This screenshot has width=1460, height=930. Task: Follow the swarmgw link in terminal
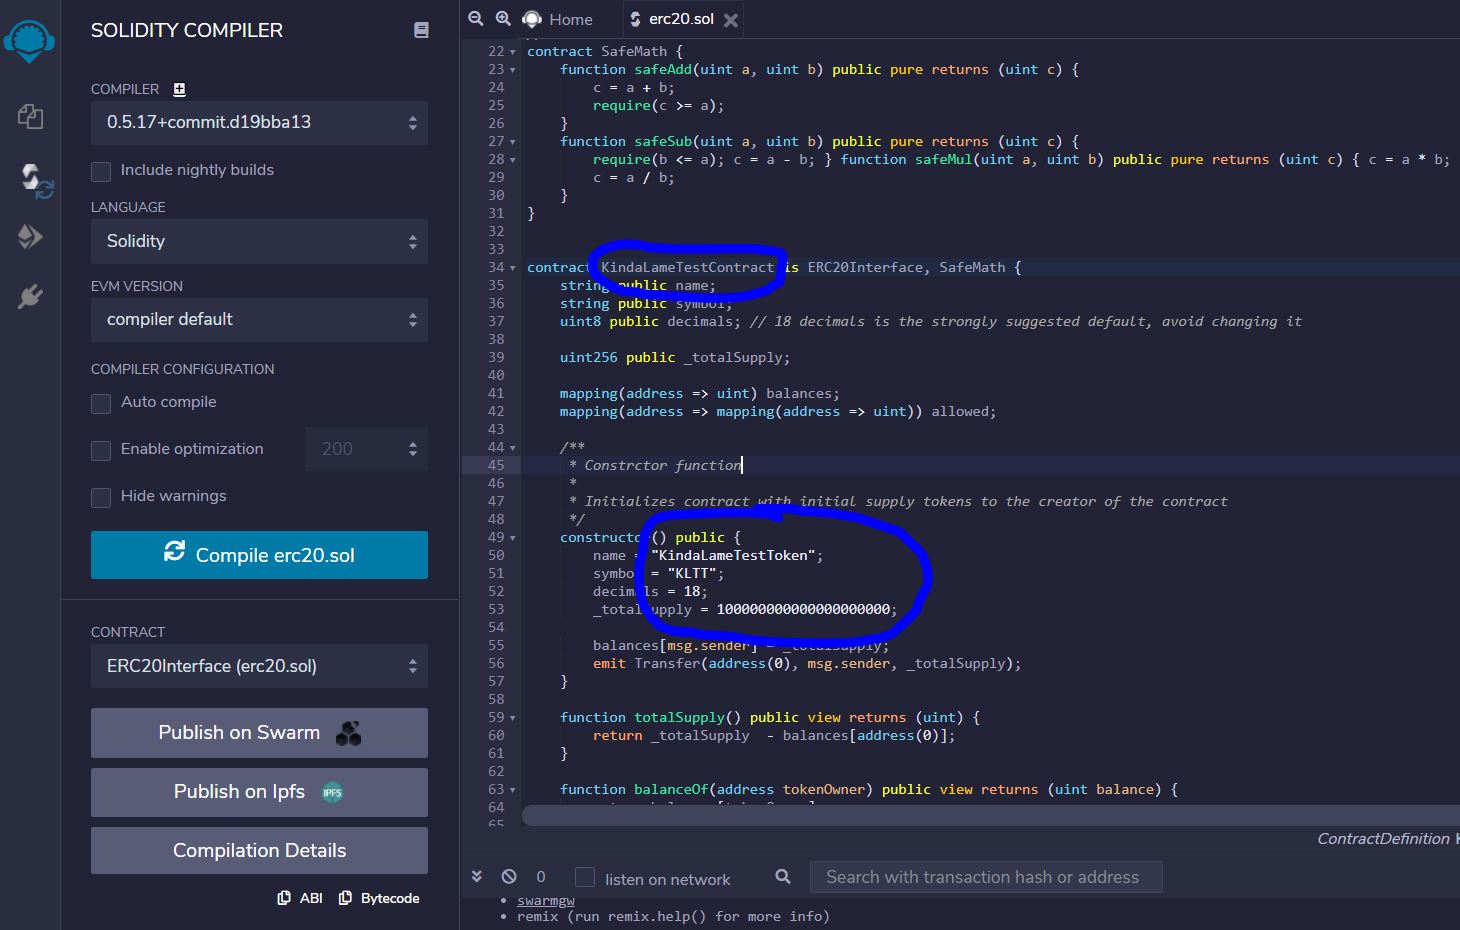click(x=545, y=900)
